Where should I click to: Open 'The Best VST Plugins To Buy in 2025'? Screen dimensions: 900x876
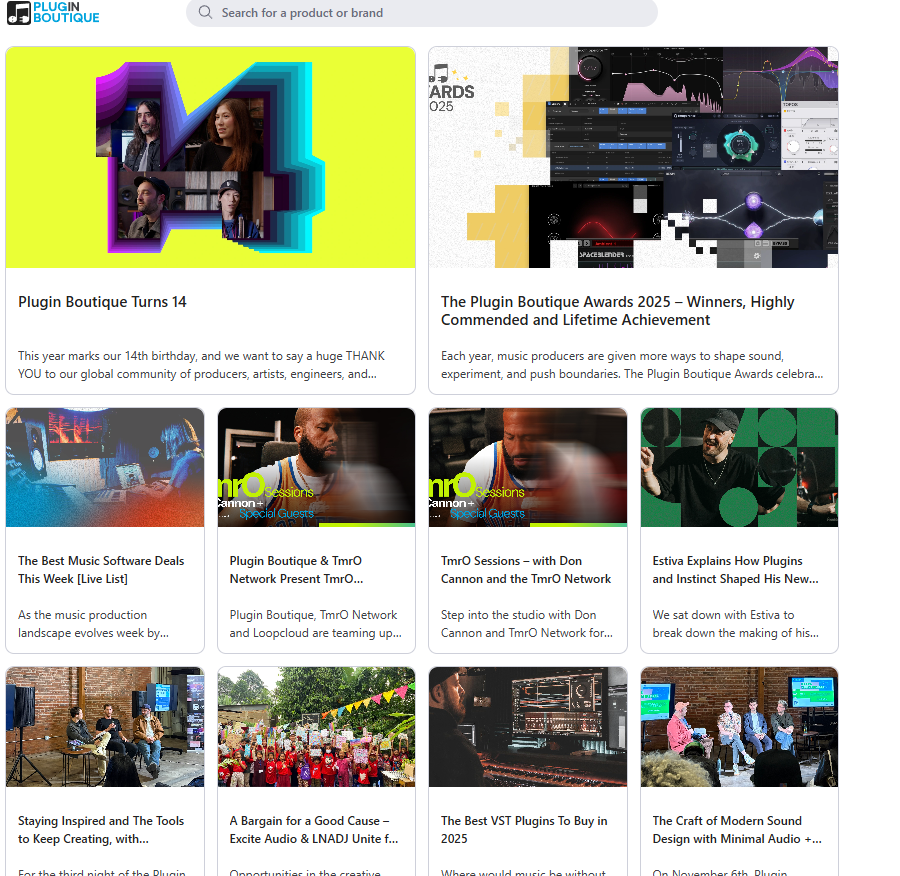coord(524,830)
